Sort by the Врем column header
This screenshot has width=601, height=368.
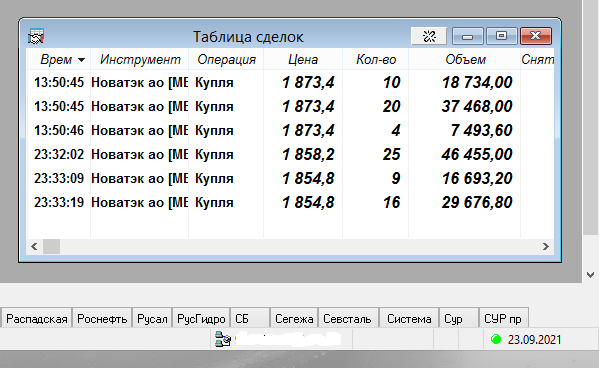point(58,59)
